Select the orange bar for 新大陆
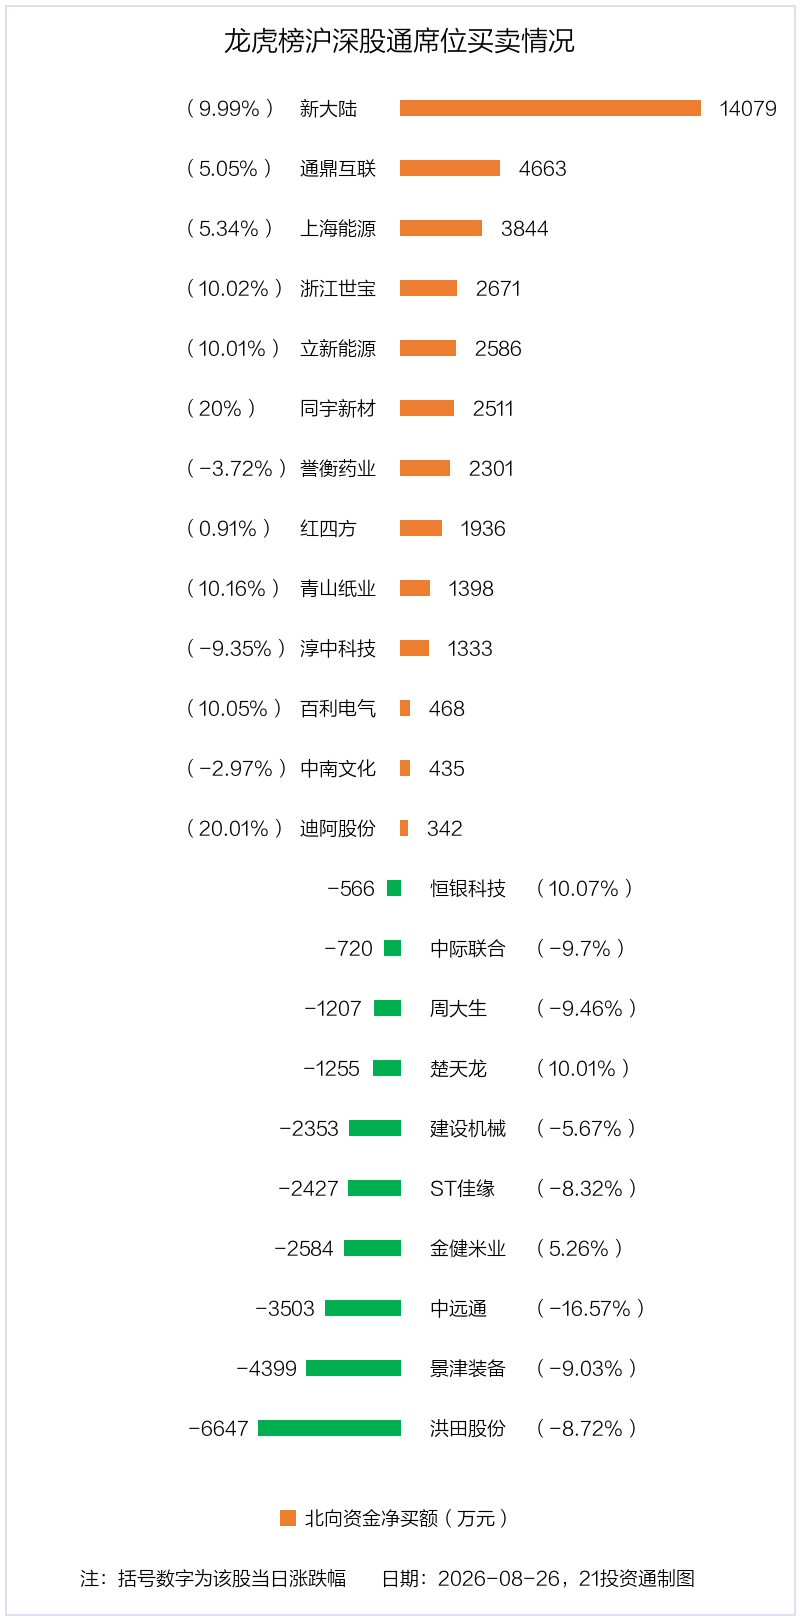 click(550, 108)
